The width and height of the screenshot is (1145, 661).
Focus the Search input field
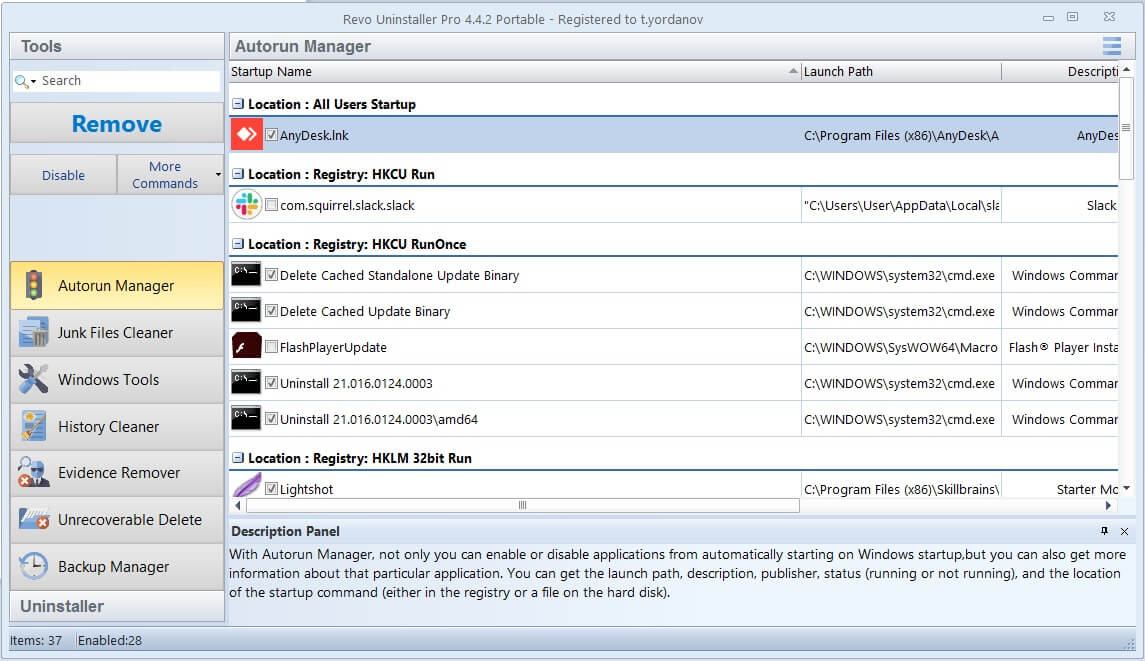tap(128, 81)
